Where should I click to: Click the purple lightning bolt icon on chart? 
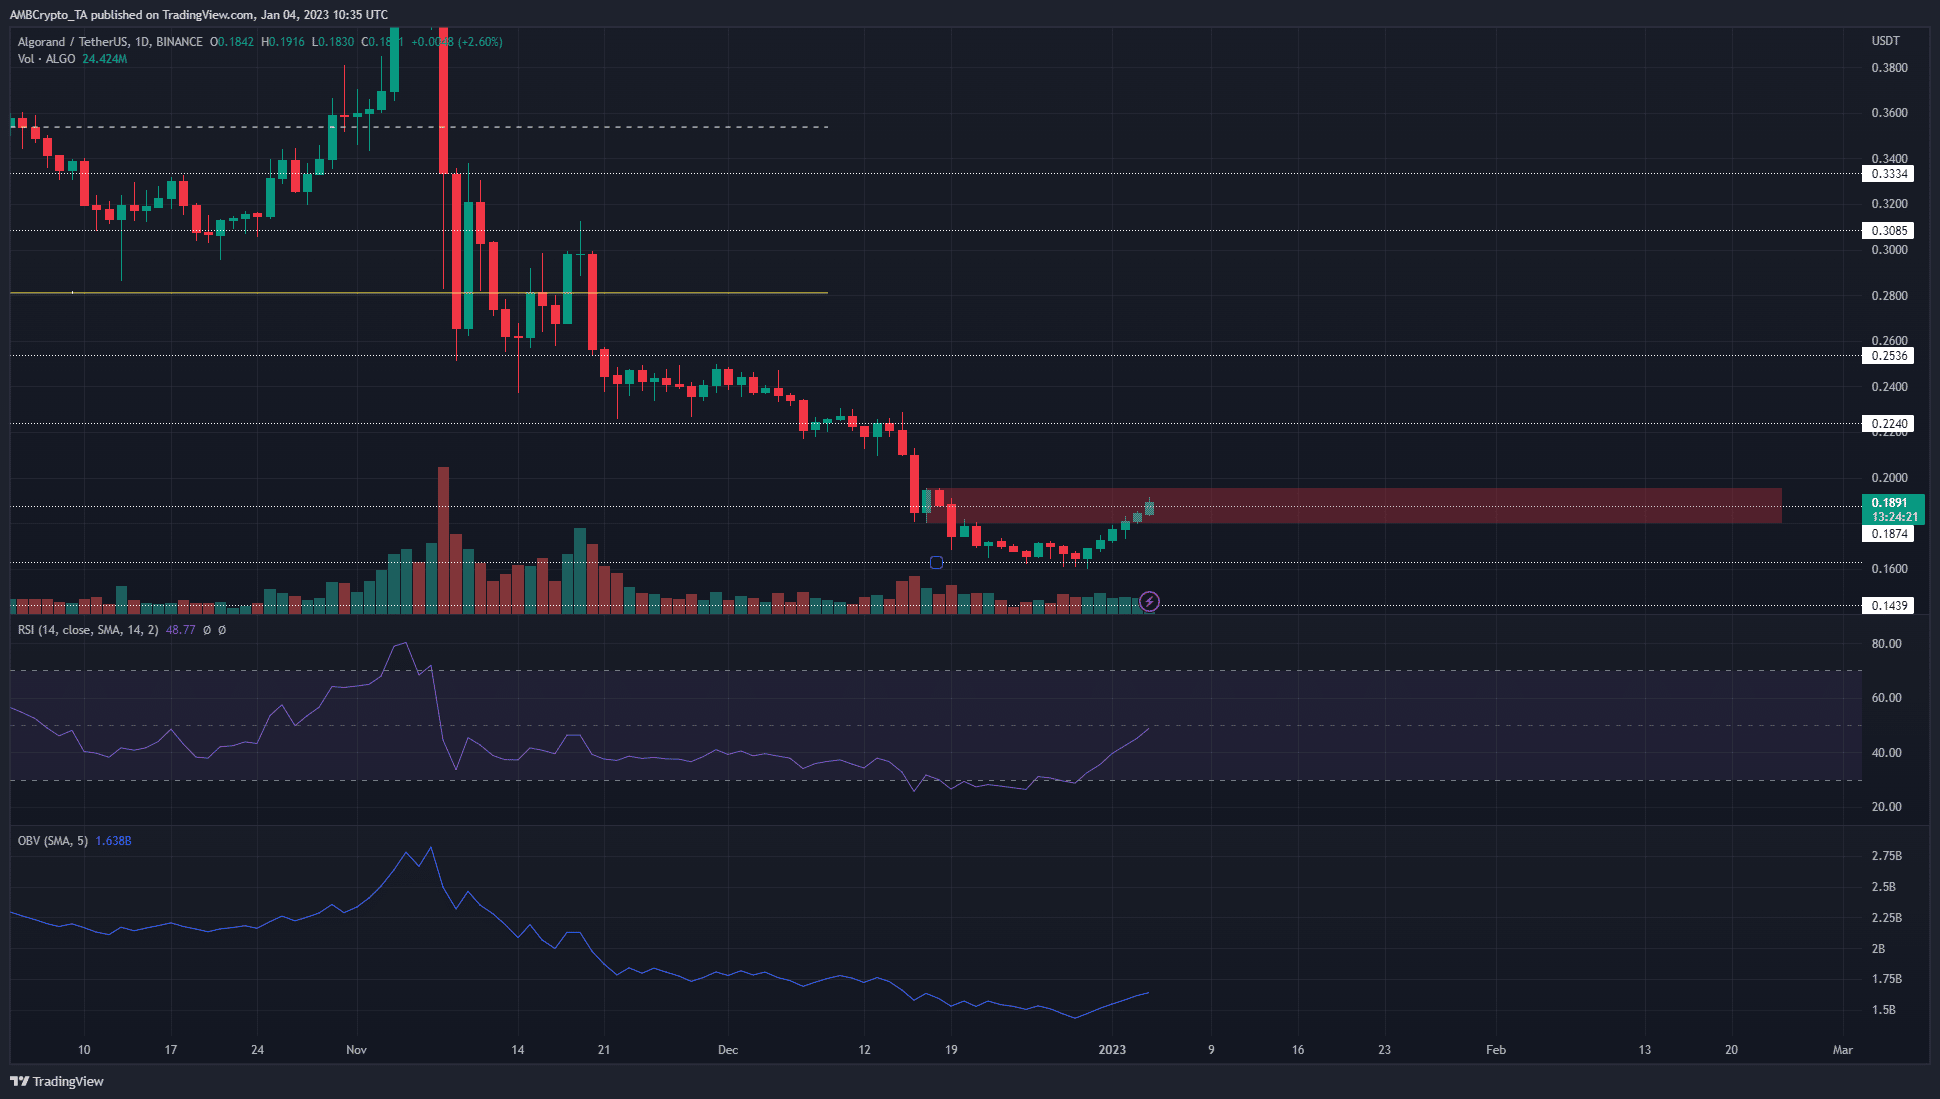tap(1150, 601)
